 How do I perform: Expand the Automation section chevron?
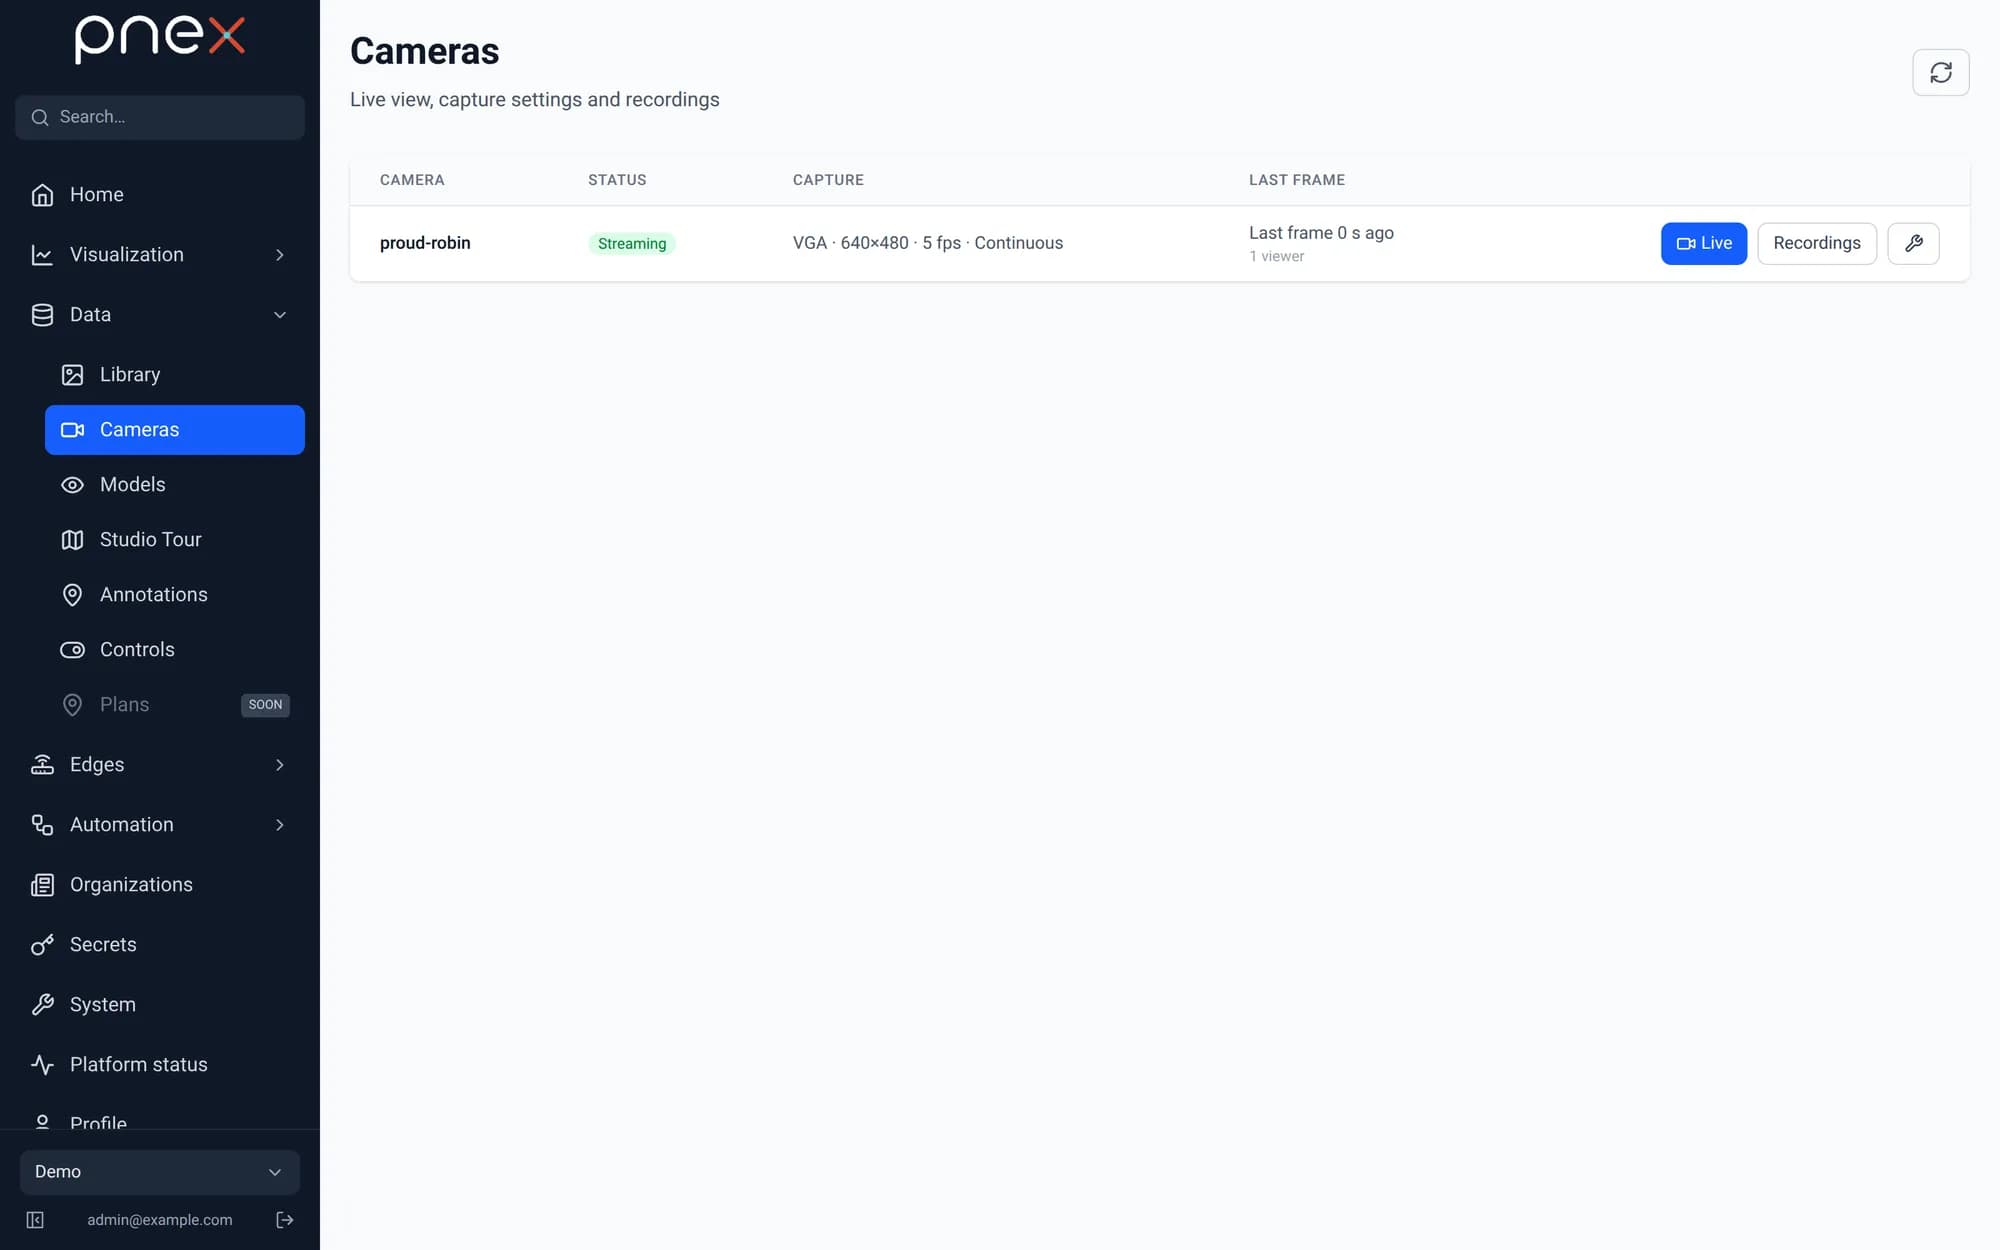(x=280, y=825)
